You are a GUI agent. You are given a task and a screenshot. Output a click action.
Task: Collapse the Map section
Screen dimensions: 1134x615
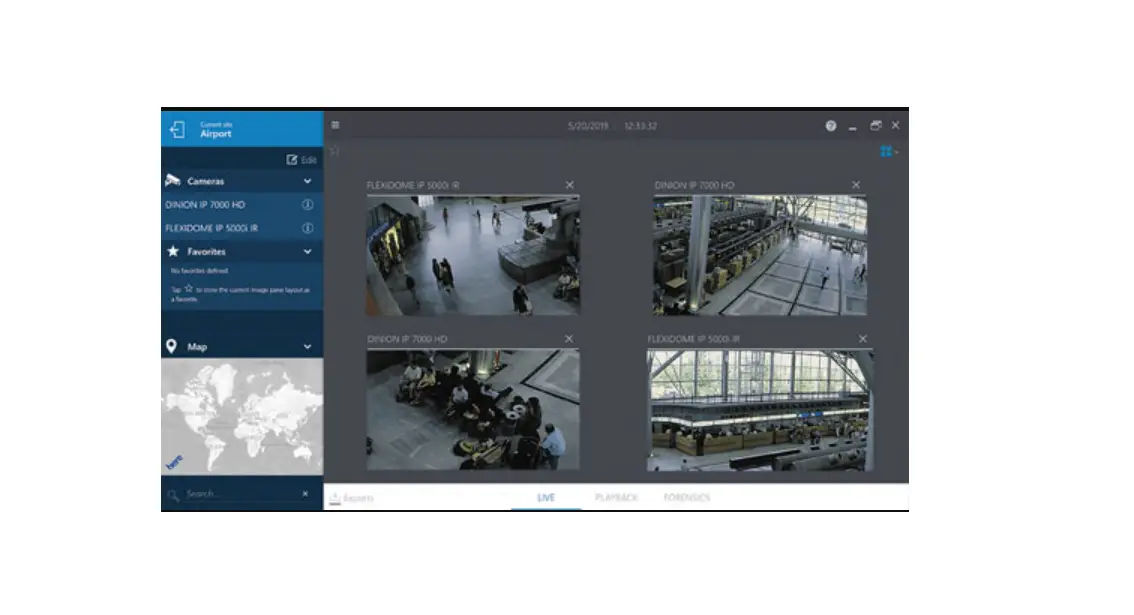pyautogui.click(x=307, y=347)
